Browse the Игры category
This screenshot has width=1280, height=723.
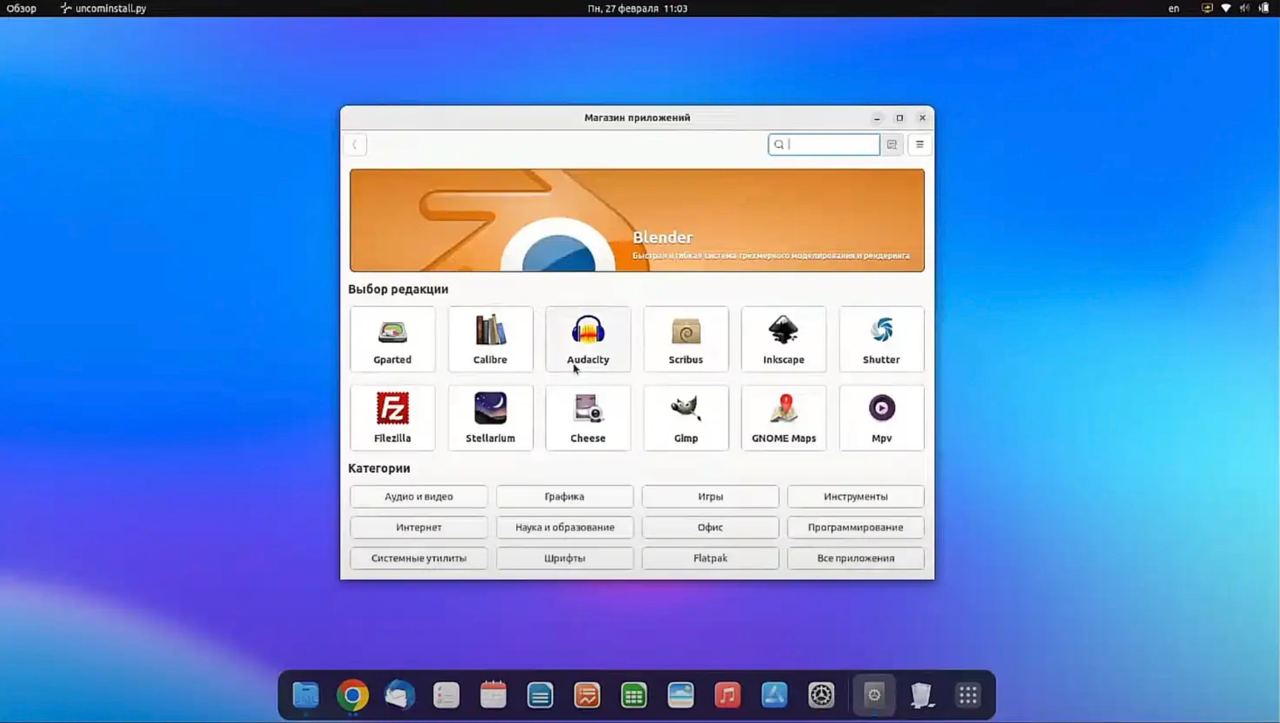(x=710, y=496)
